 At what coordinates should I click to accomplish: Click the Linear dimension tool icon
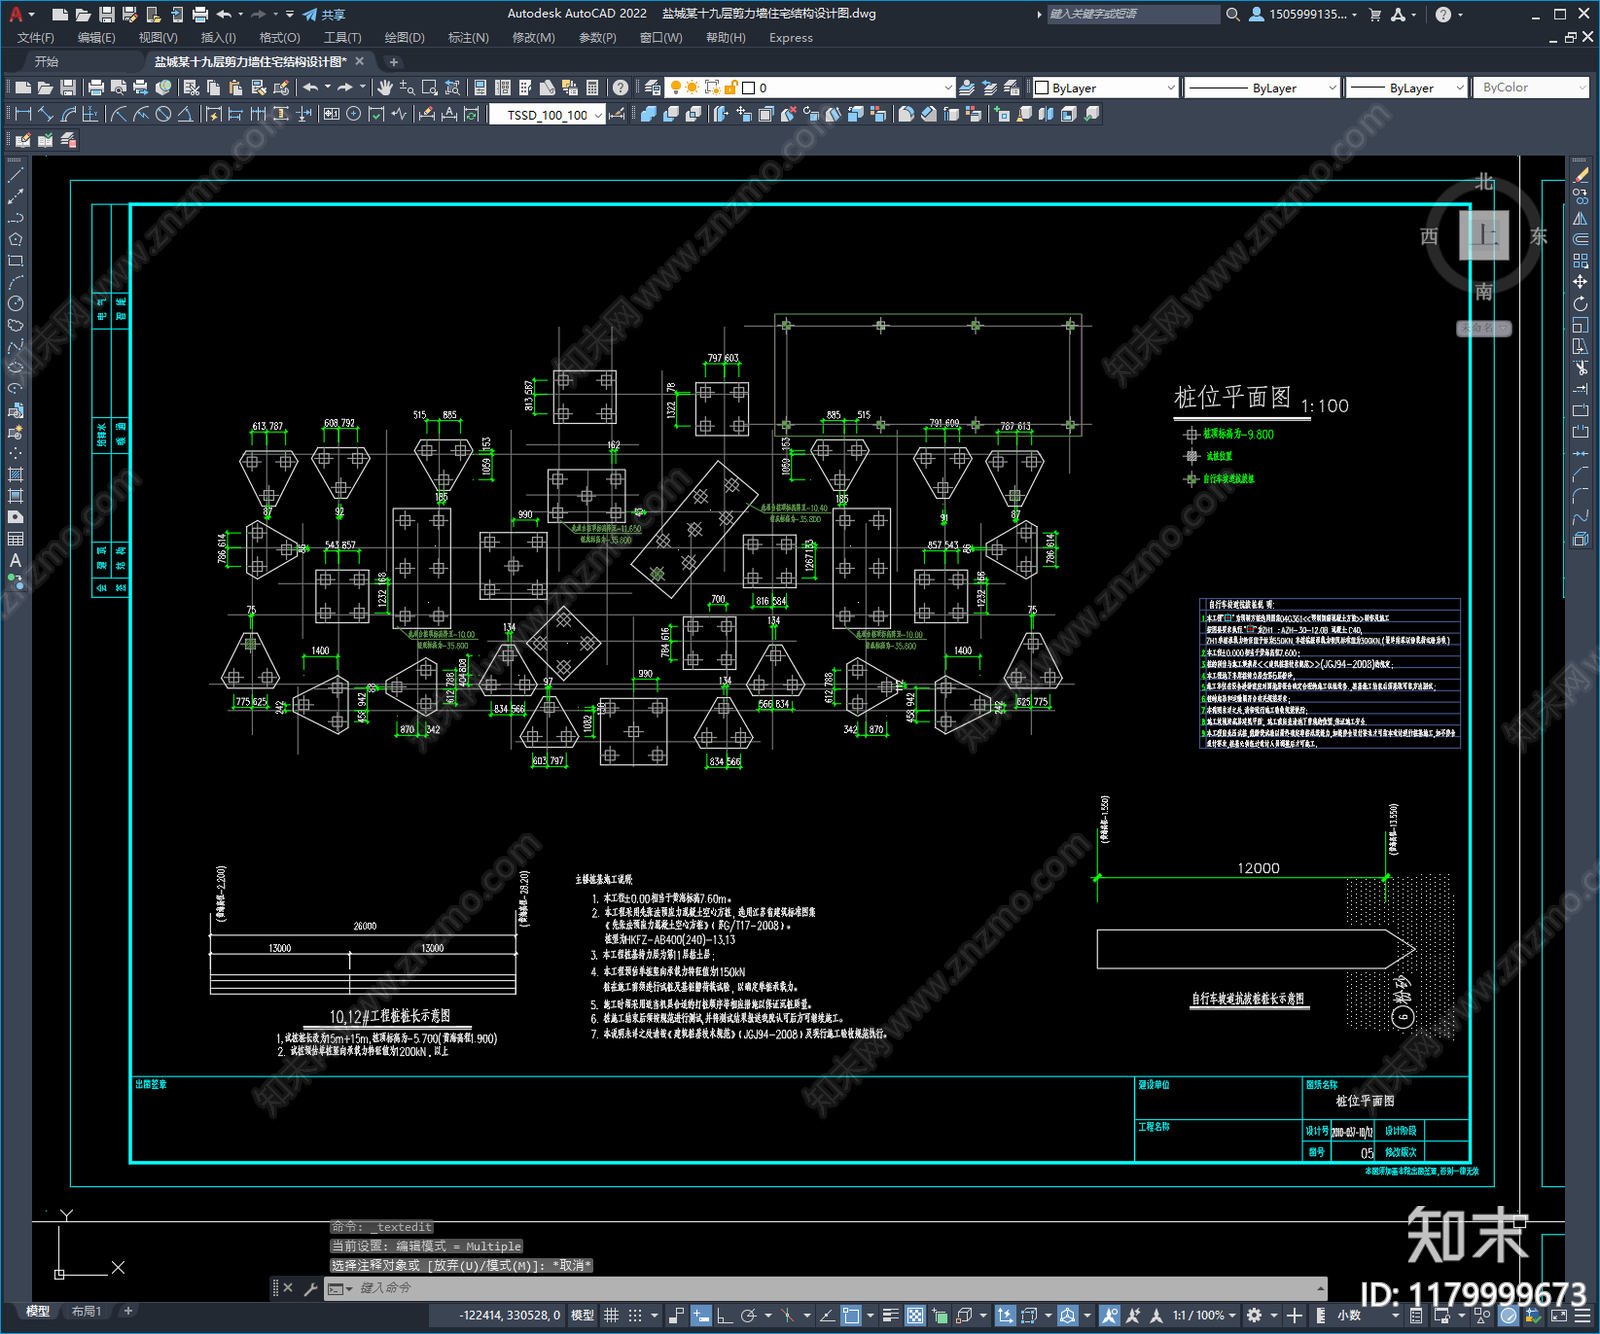pos(22,114)
